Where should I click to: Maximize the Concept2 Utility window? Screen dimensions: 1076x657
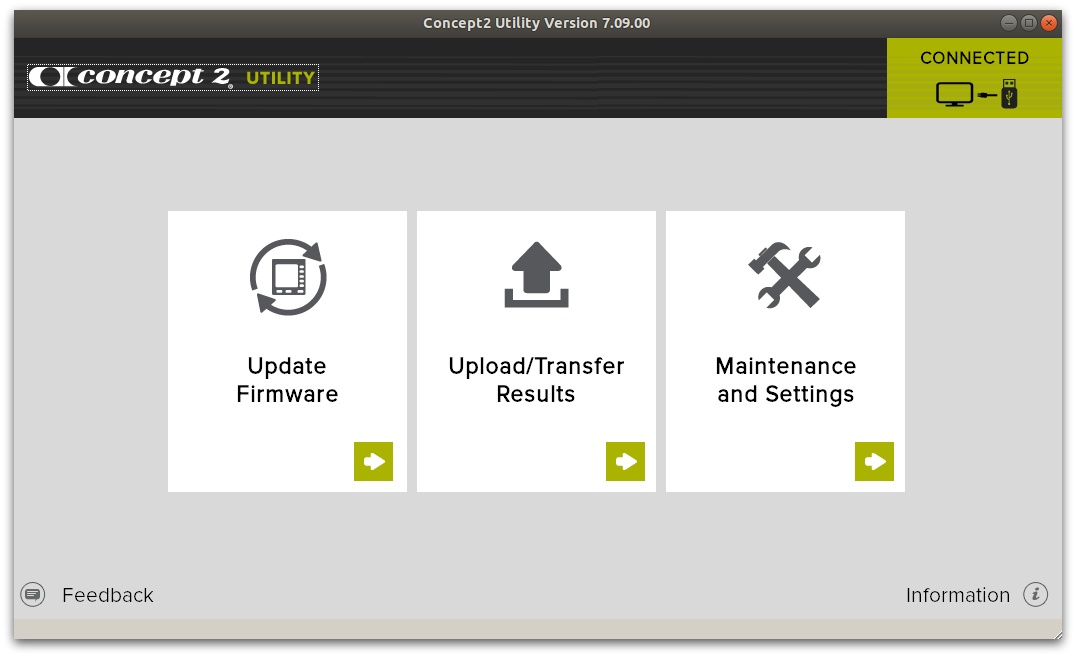1029,23
